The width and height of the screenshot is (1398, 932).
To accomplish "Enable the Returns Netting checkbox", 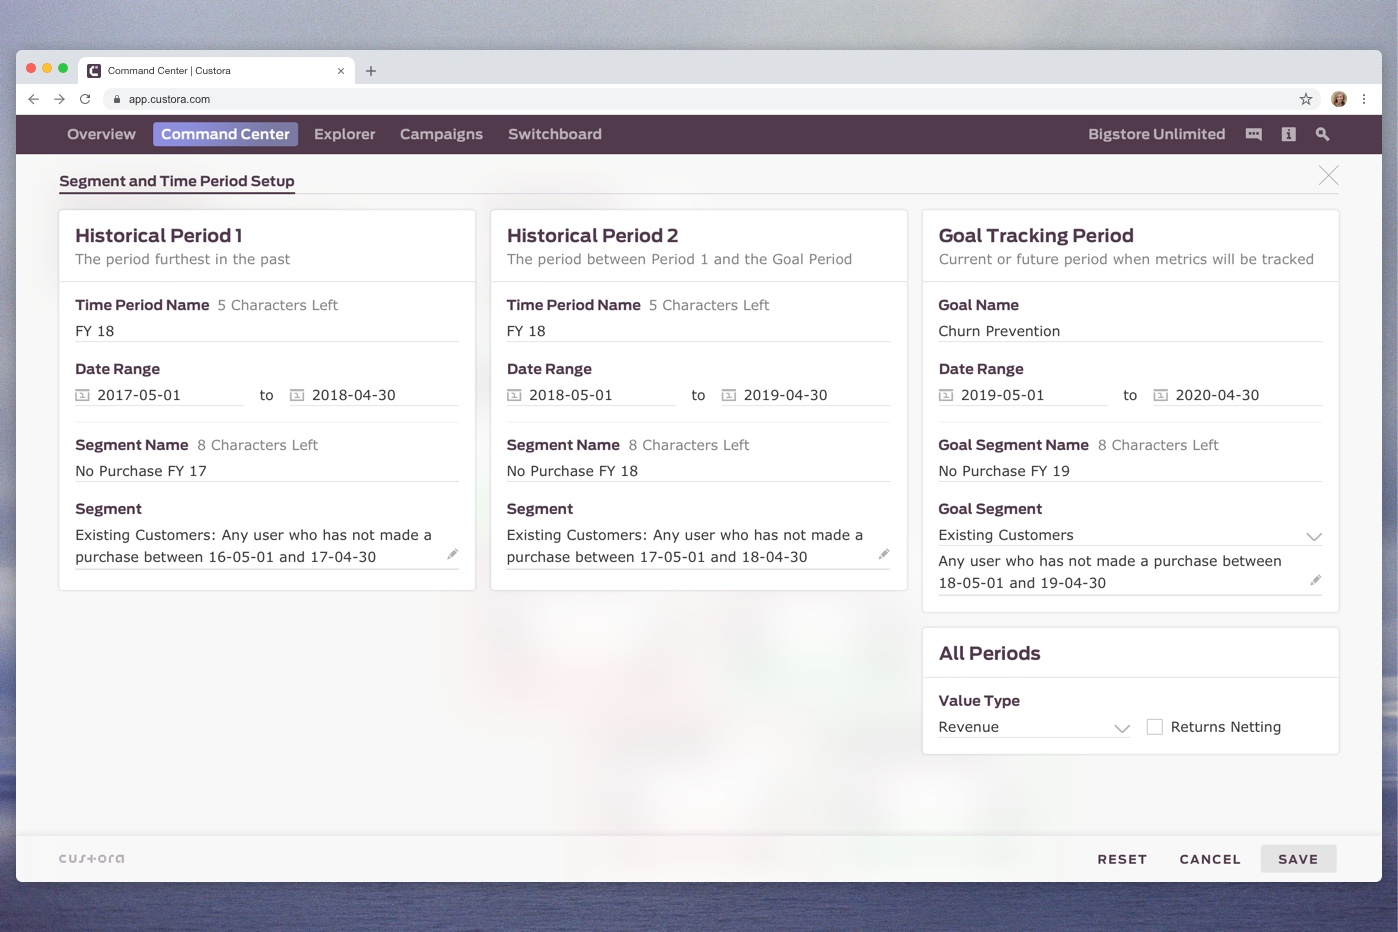I will click(x=1154, y=727).
